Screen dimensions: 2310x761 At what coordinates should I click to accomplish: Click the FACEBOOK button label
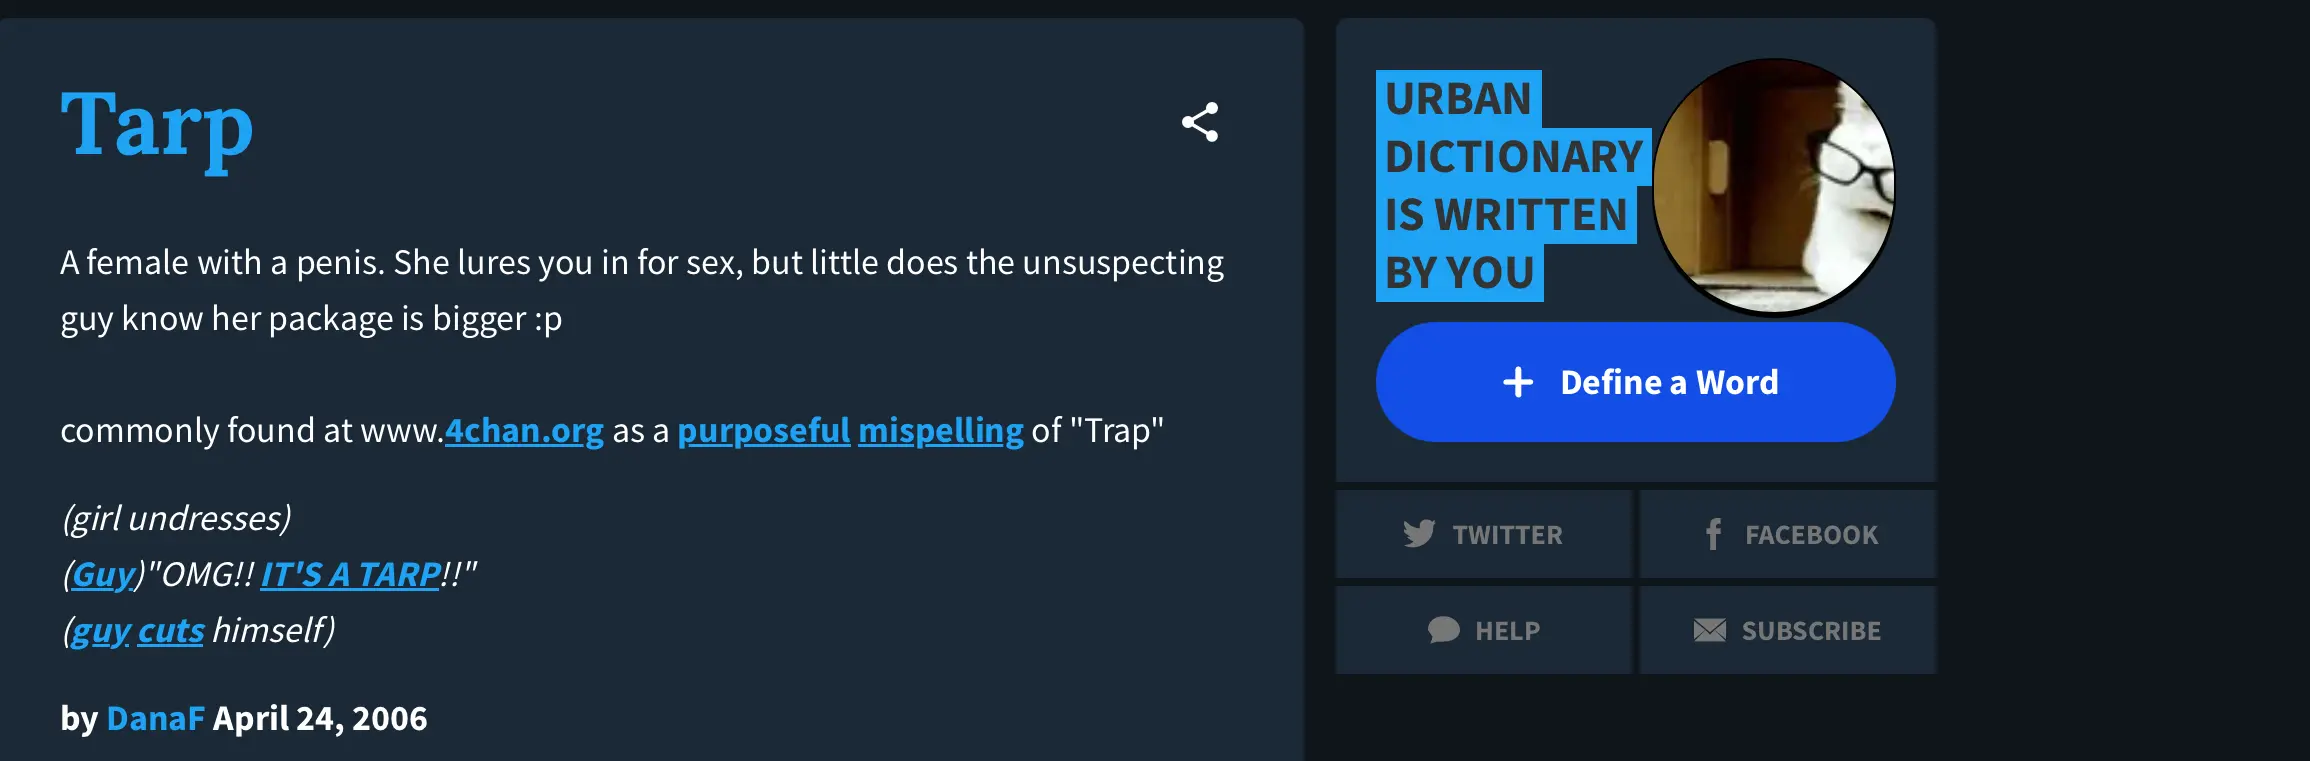(x=1811, y=535)
